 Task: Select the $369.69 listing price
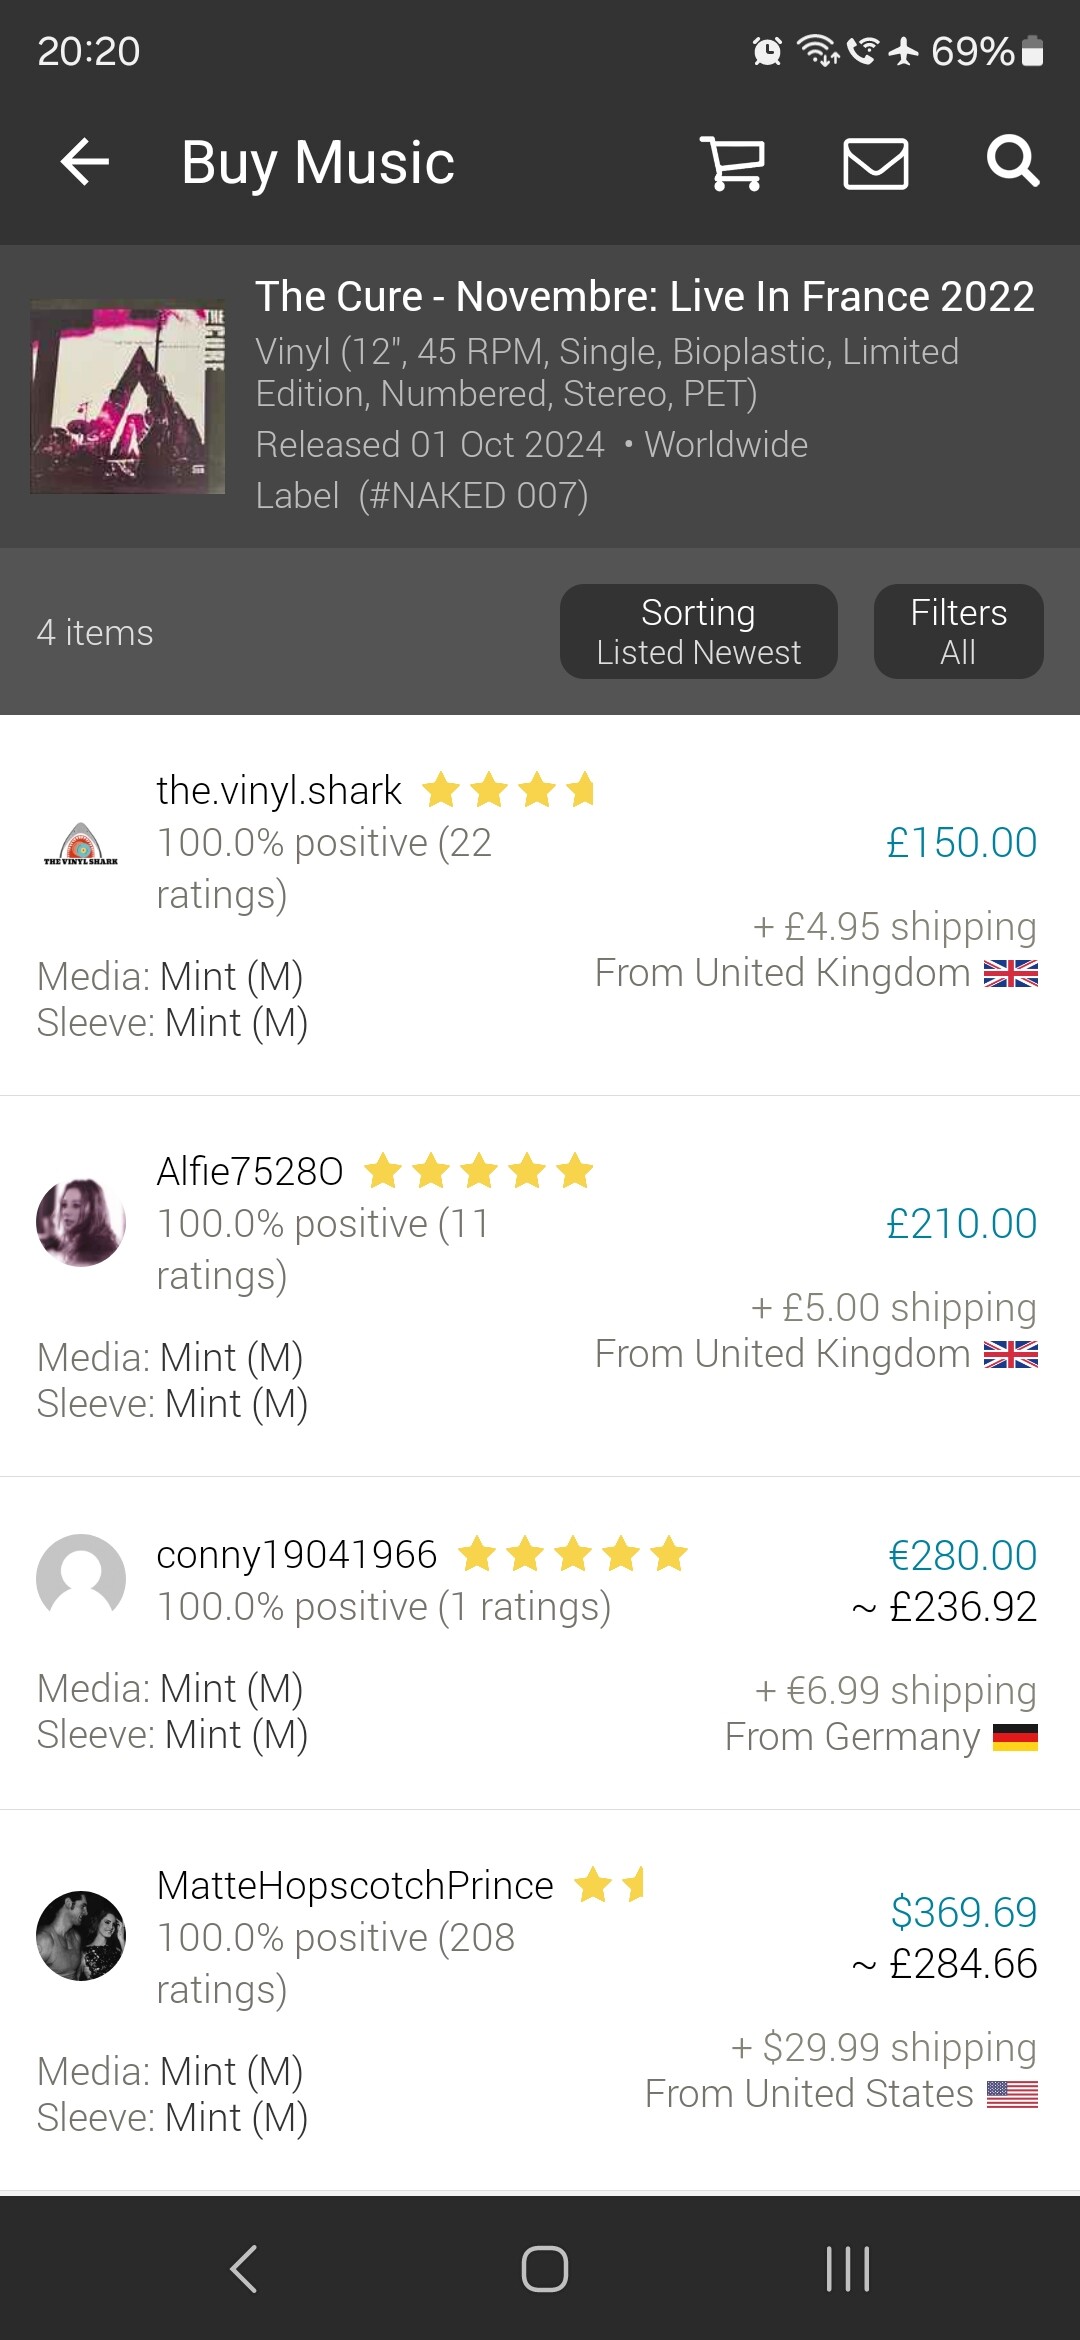click(x=963, y=1912)
